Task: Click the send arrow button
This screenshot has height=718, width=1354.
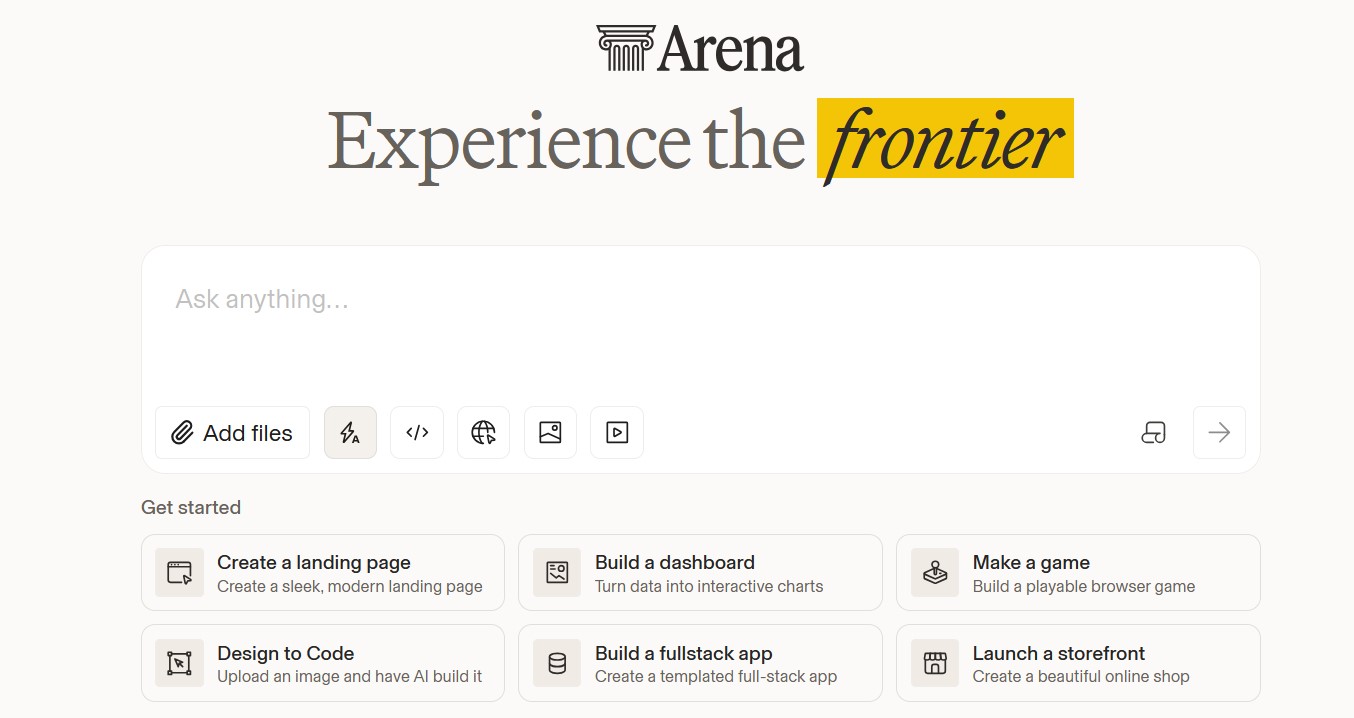Action: pyautogui.click(x=1219, y=432)
